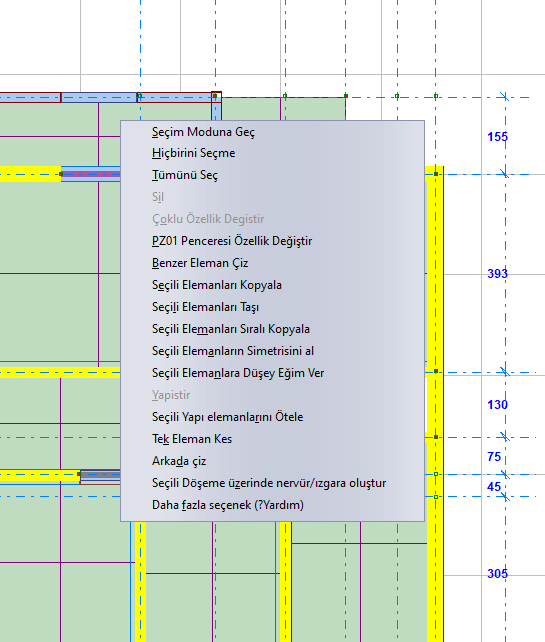
Task: Click 'Arkada çiz' menu item
Action: click(272, 461)
